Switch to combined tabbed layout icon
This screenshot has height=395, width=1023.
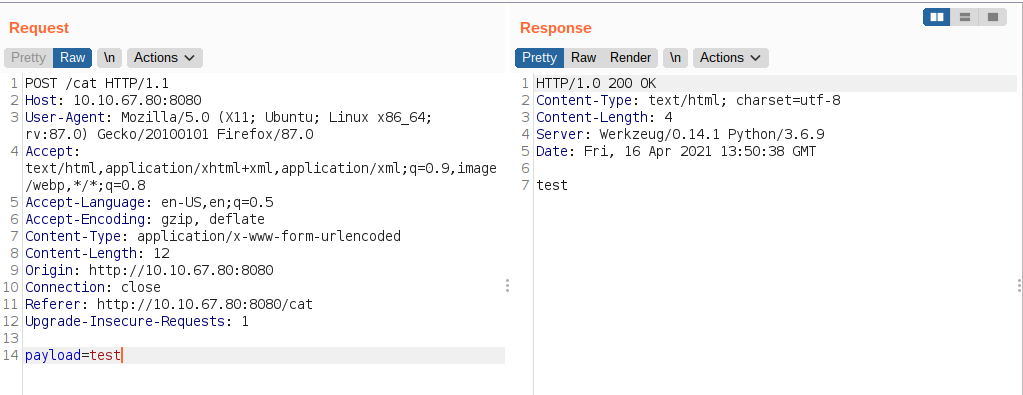coord(992,17)
